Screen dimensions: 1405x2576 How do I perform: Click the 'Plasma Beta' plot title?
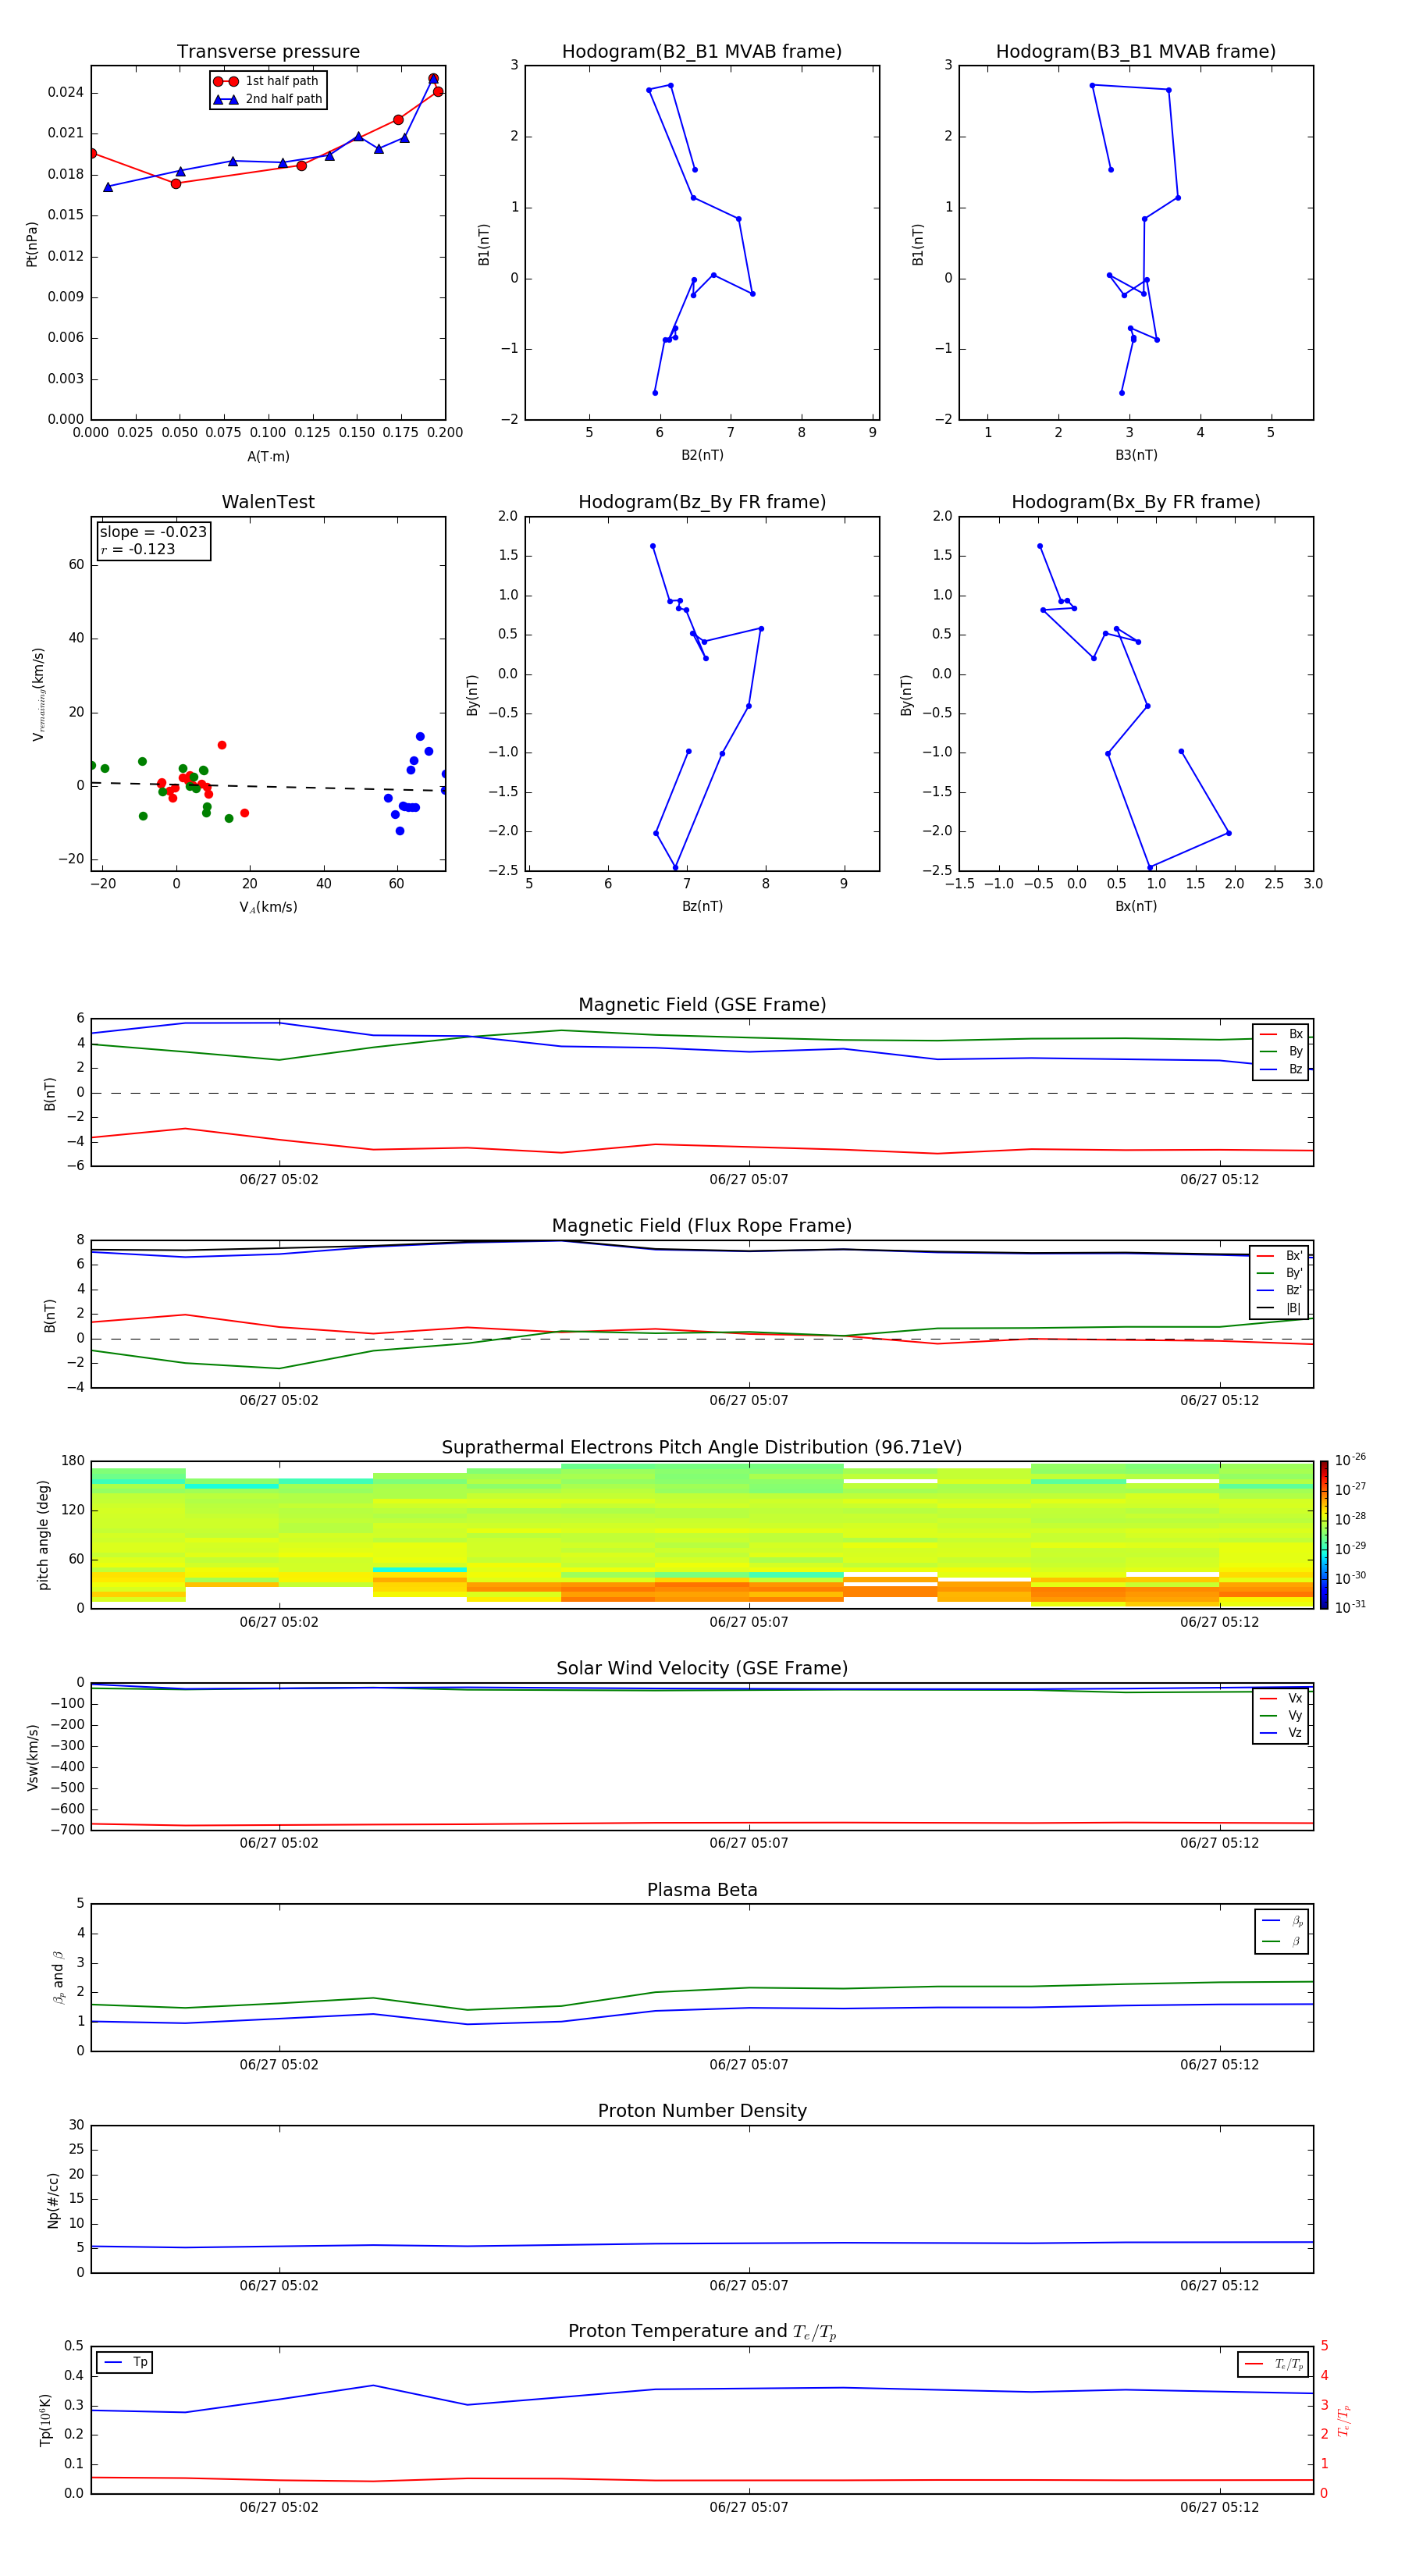pyautogui.click(x=702, y=1890)
